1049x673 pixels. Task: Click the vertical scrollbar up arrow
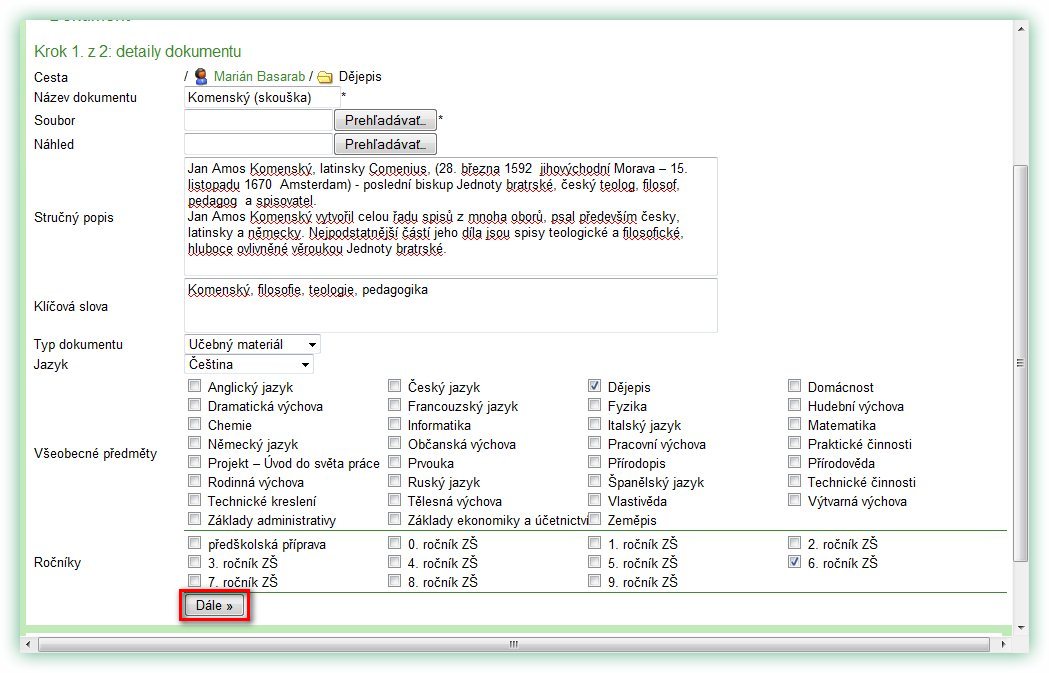[1020, 29]
